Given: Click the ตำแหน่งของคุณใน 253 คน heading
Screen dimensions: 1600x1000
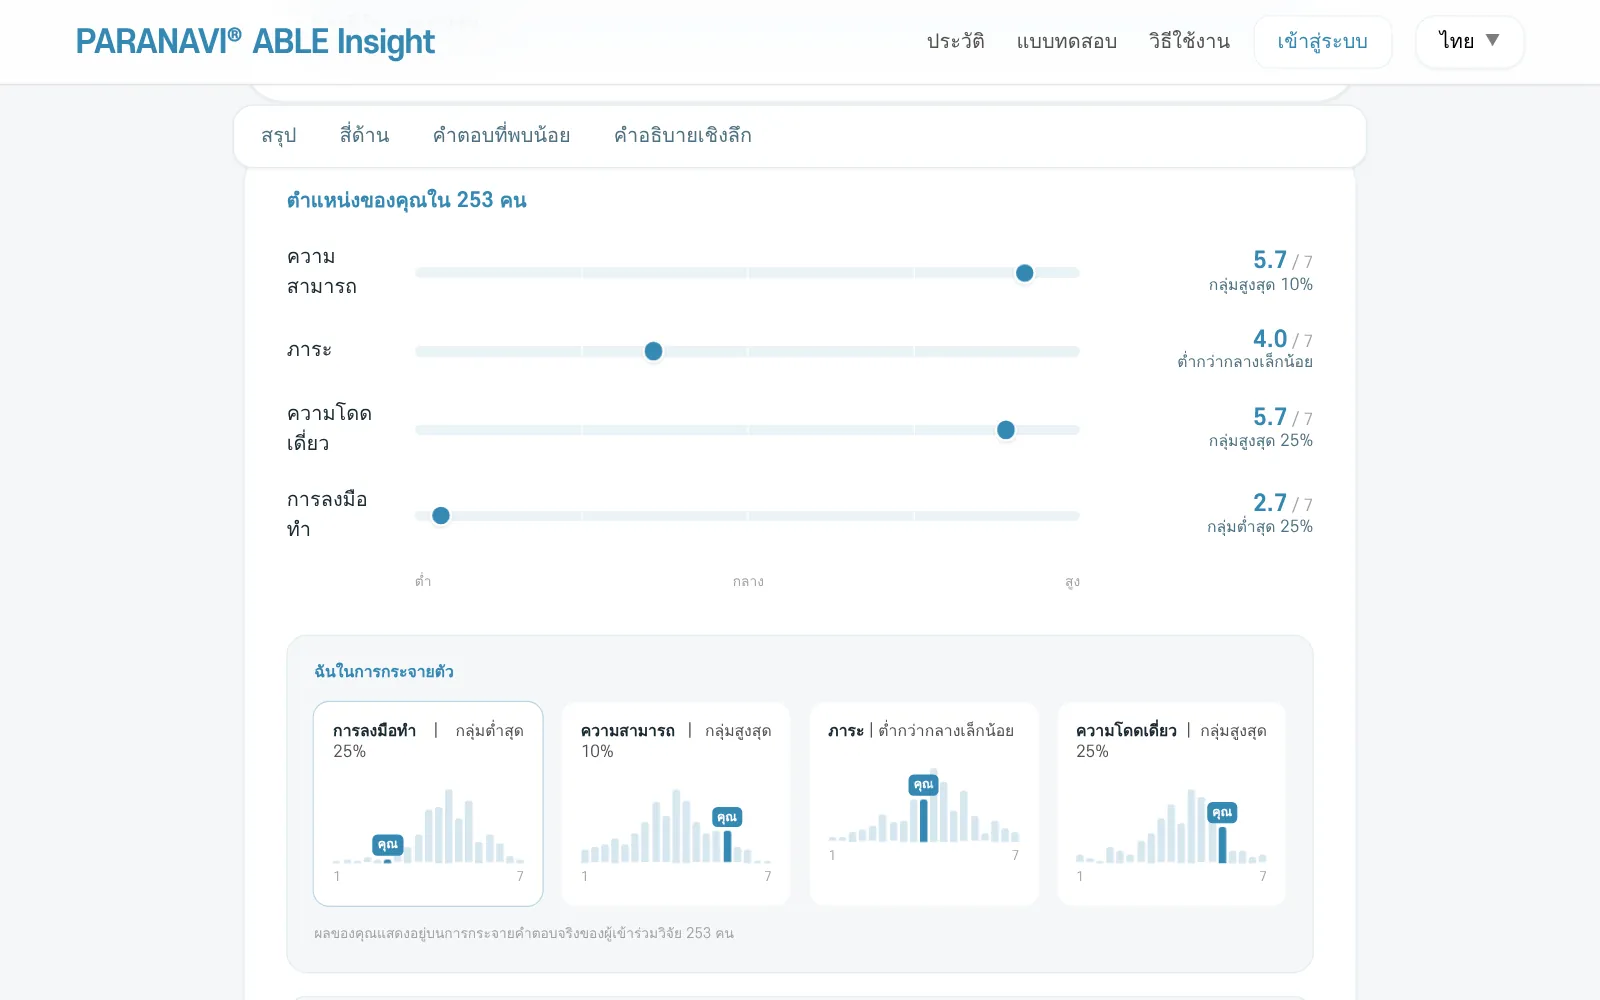Looking at the screenshot, I should 407,200.
